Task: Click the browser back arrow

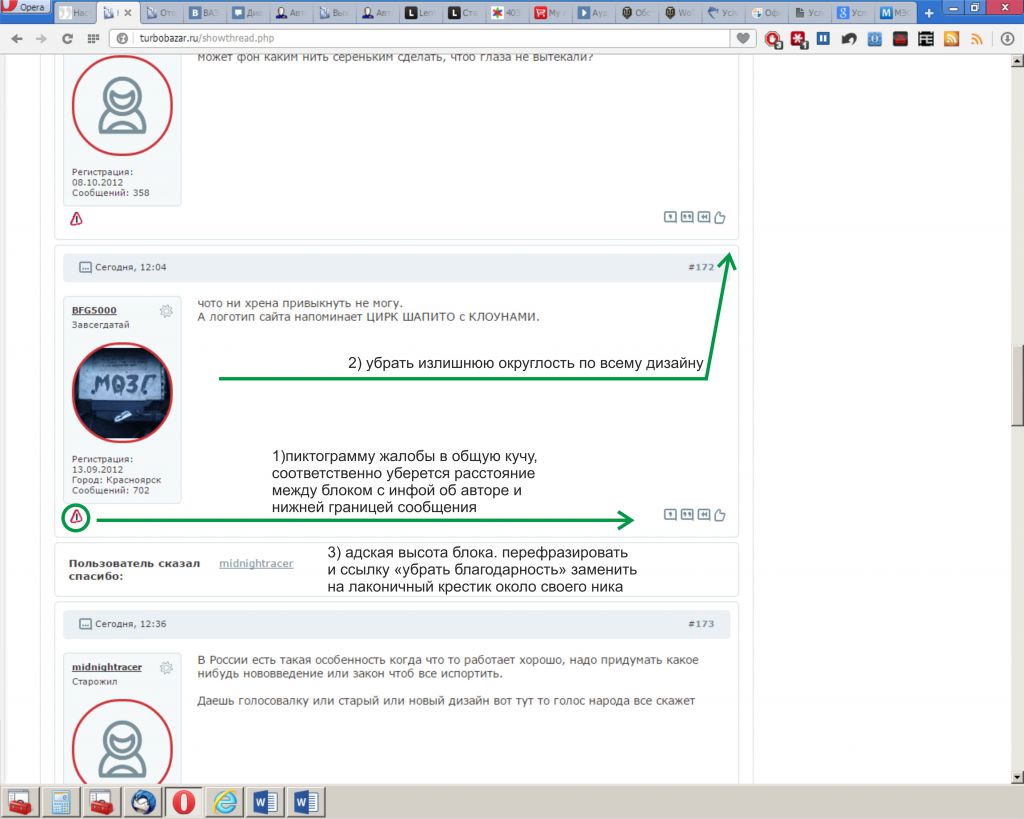Action: click(x=16, y=38)
